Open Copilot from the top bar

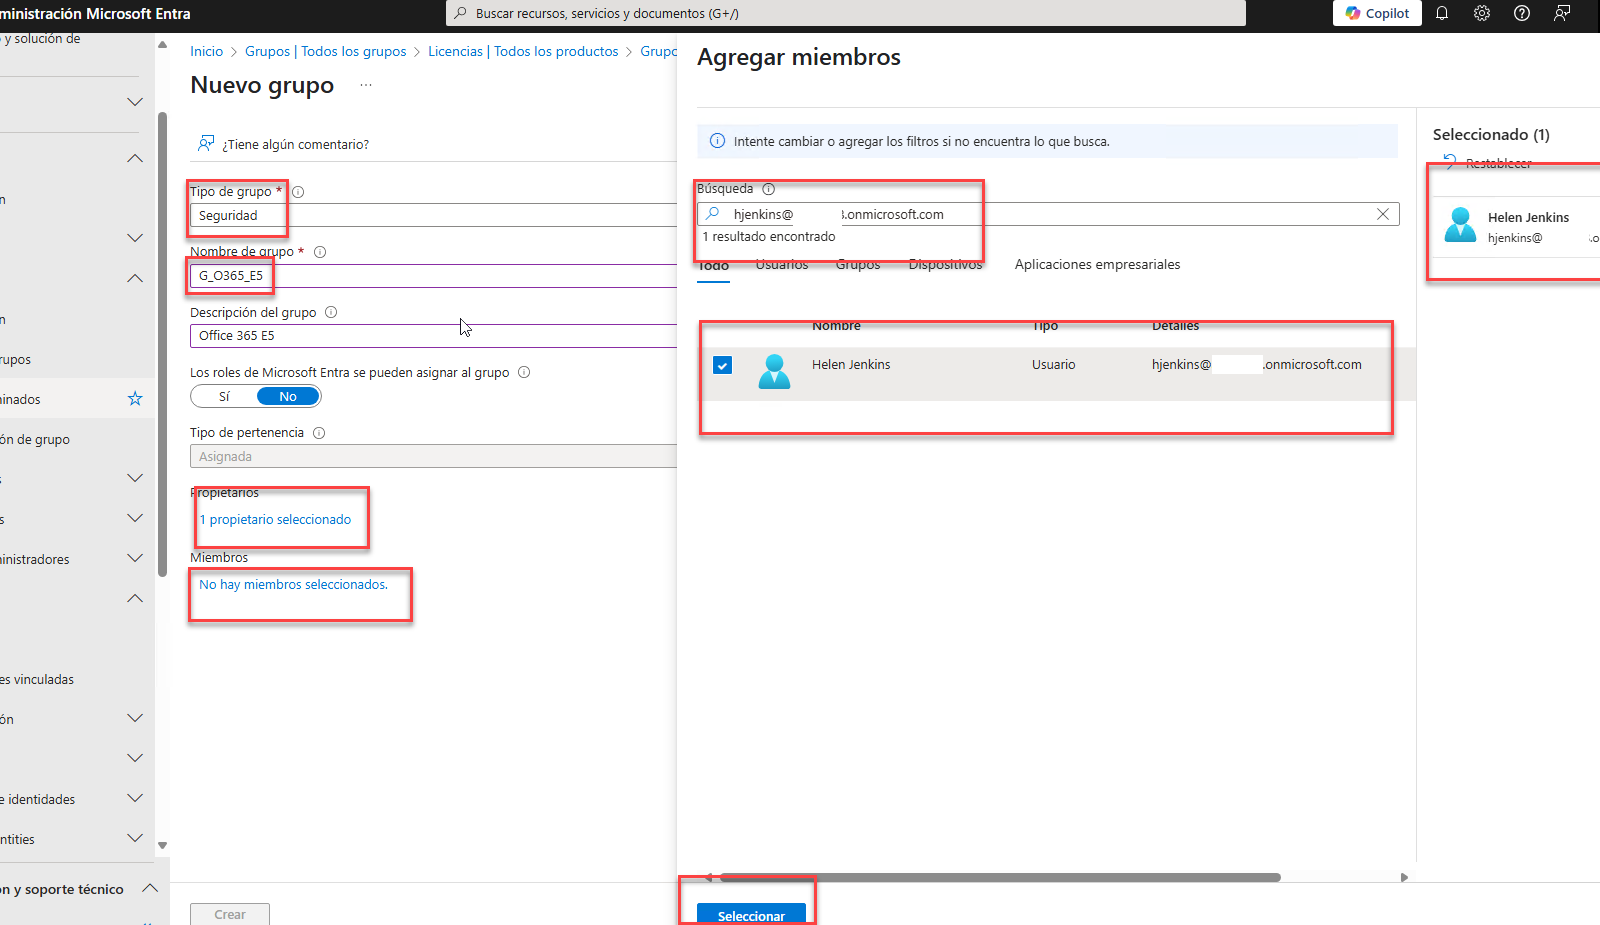click(x=1377, y=13)
